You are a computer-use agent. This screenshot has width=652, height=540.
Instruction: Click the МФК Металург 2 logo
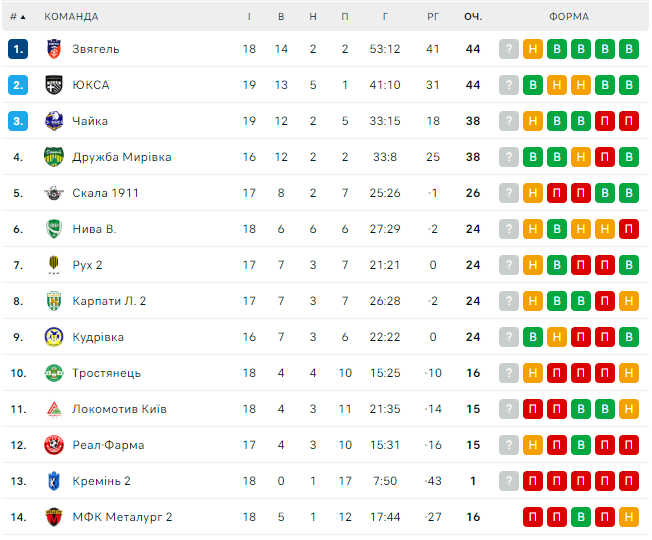pos(54,517)
